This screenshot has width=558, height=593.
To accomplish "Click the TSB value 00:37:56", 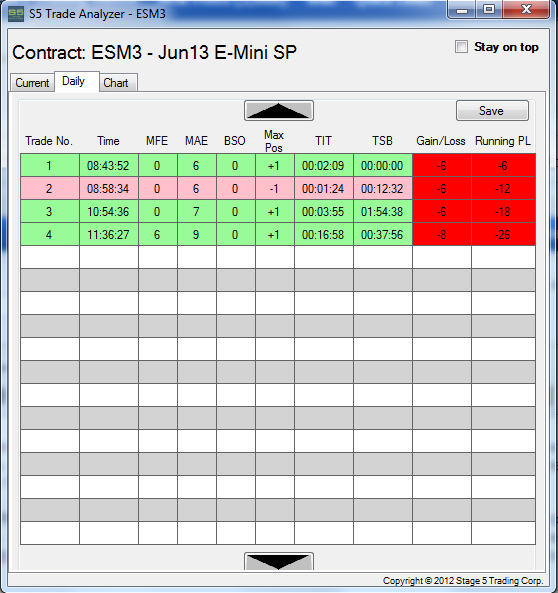I will [383, 234].
